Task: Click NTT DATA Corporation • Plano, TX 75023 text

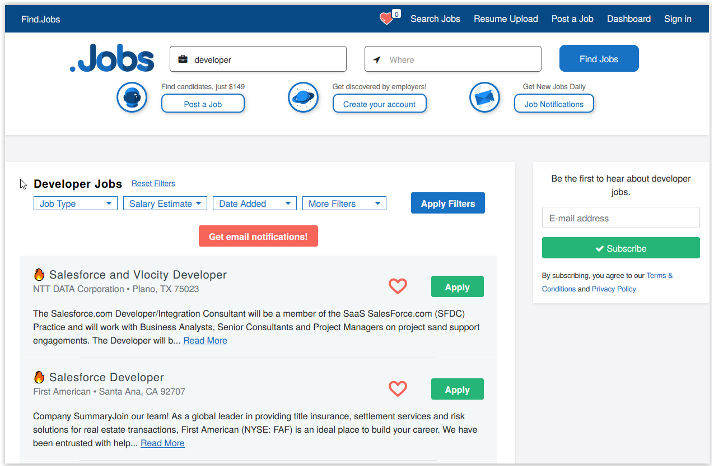Action: tap(116, 289)
